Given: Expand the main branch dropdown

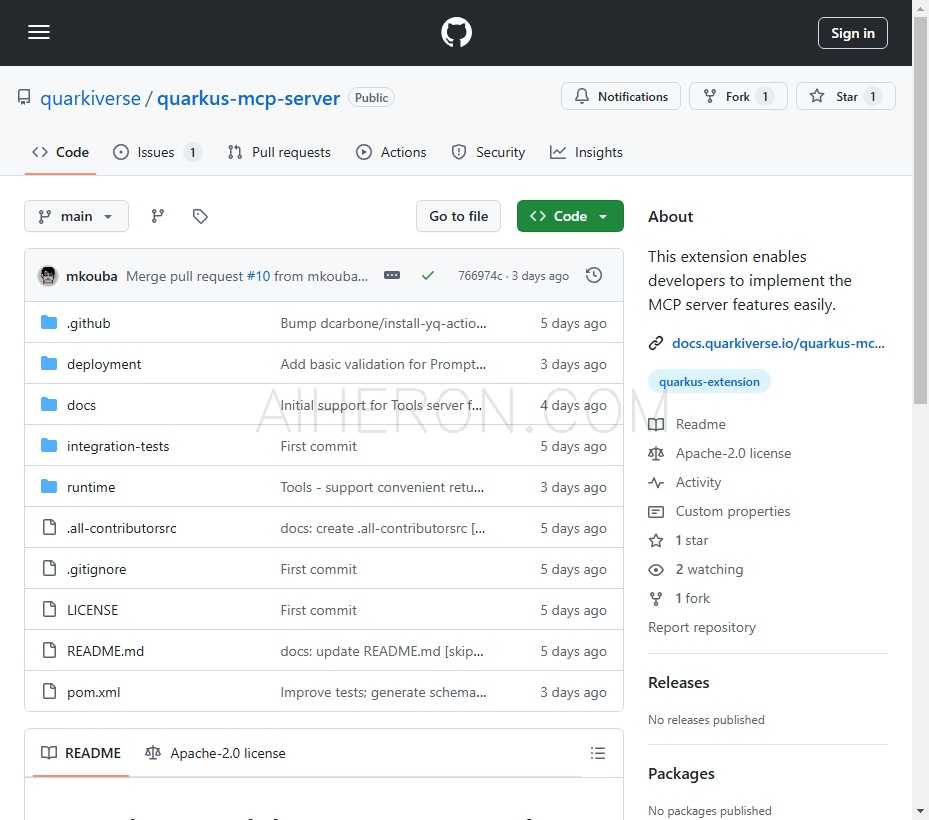Looking at the screenshot, I should (76, 216).
